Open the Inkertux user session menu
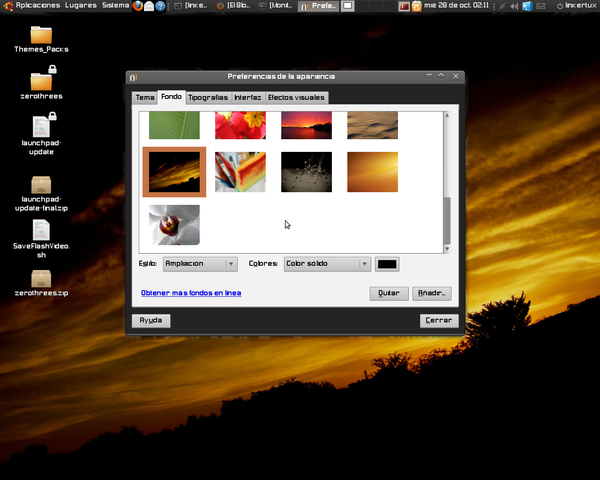Image resolution: width=600 pixels, height=480 pixels. point(576,6)
